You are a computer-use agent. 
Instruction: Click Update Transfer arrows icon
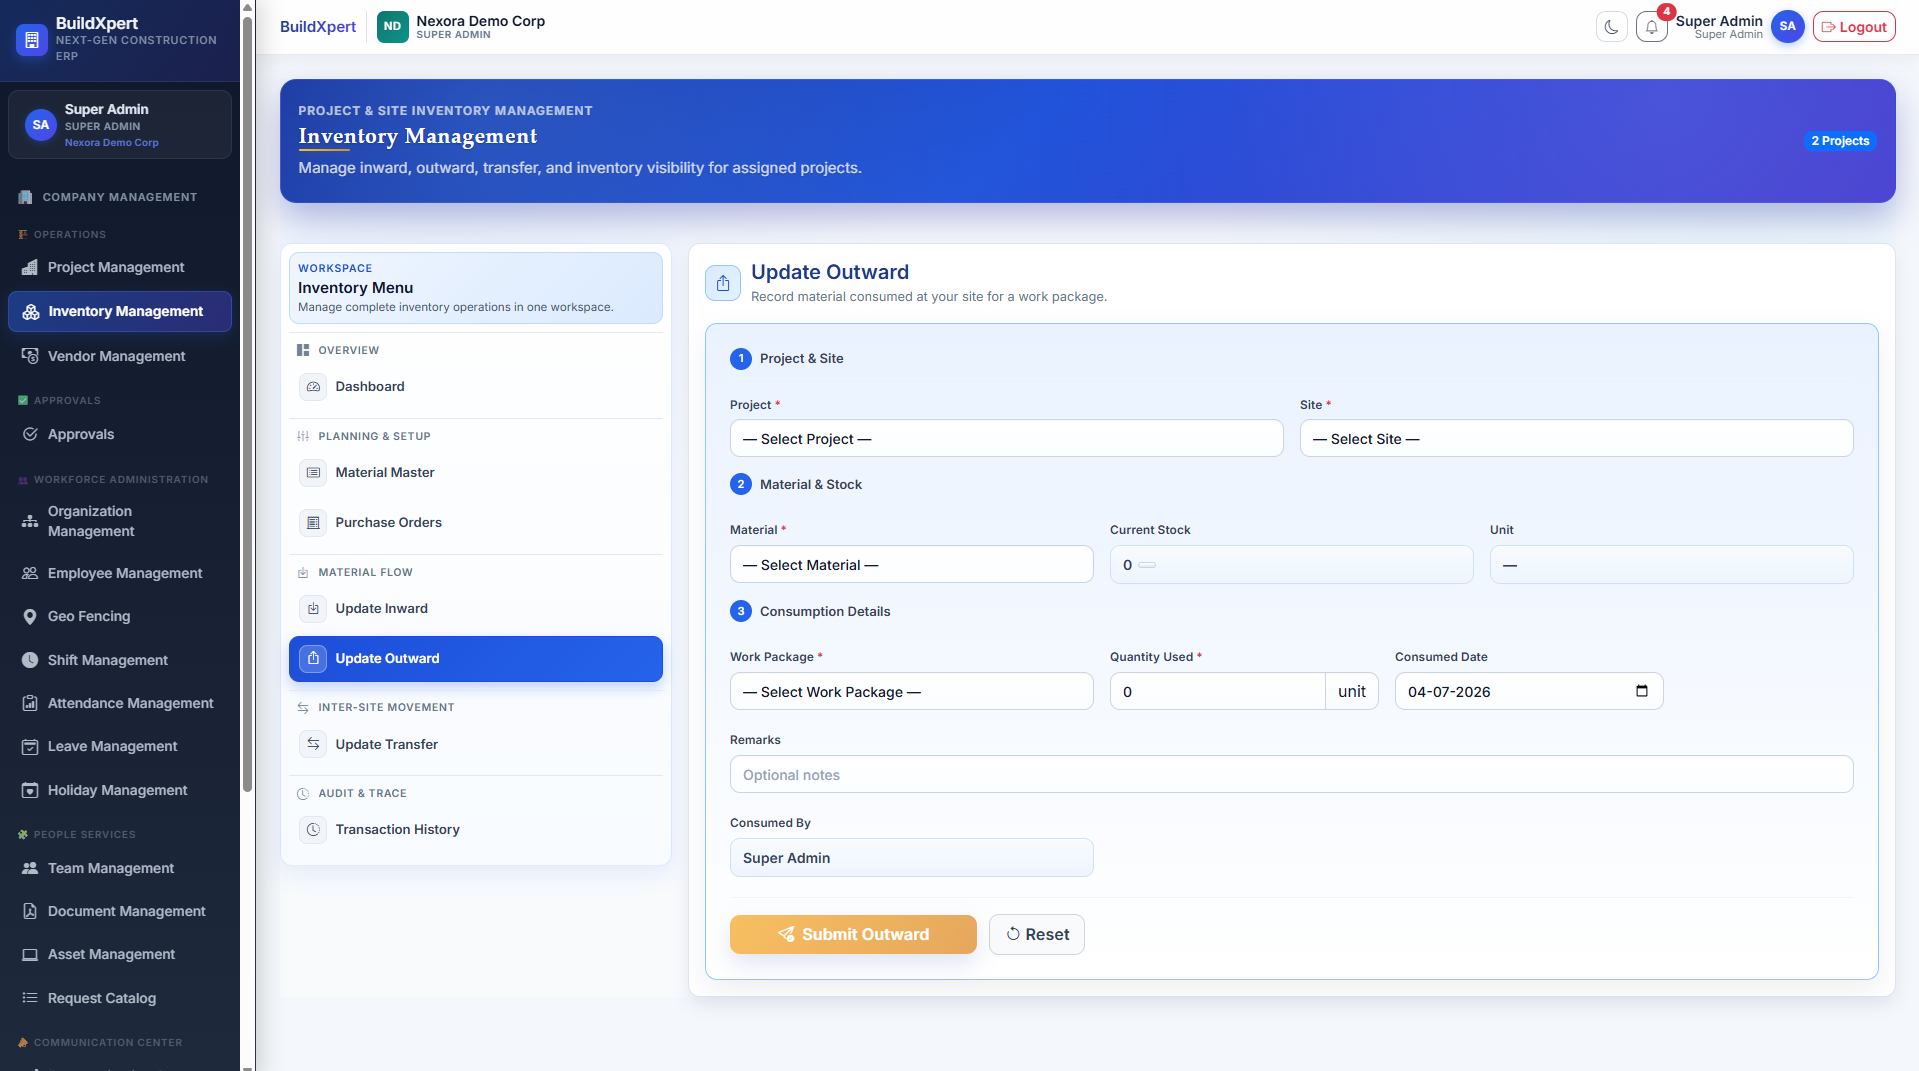tap(313, 744)
